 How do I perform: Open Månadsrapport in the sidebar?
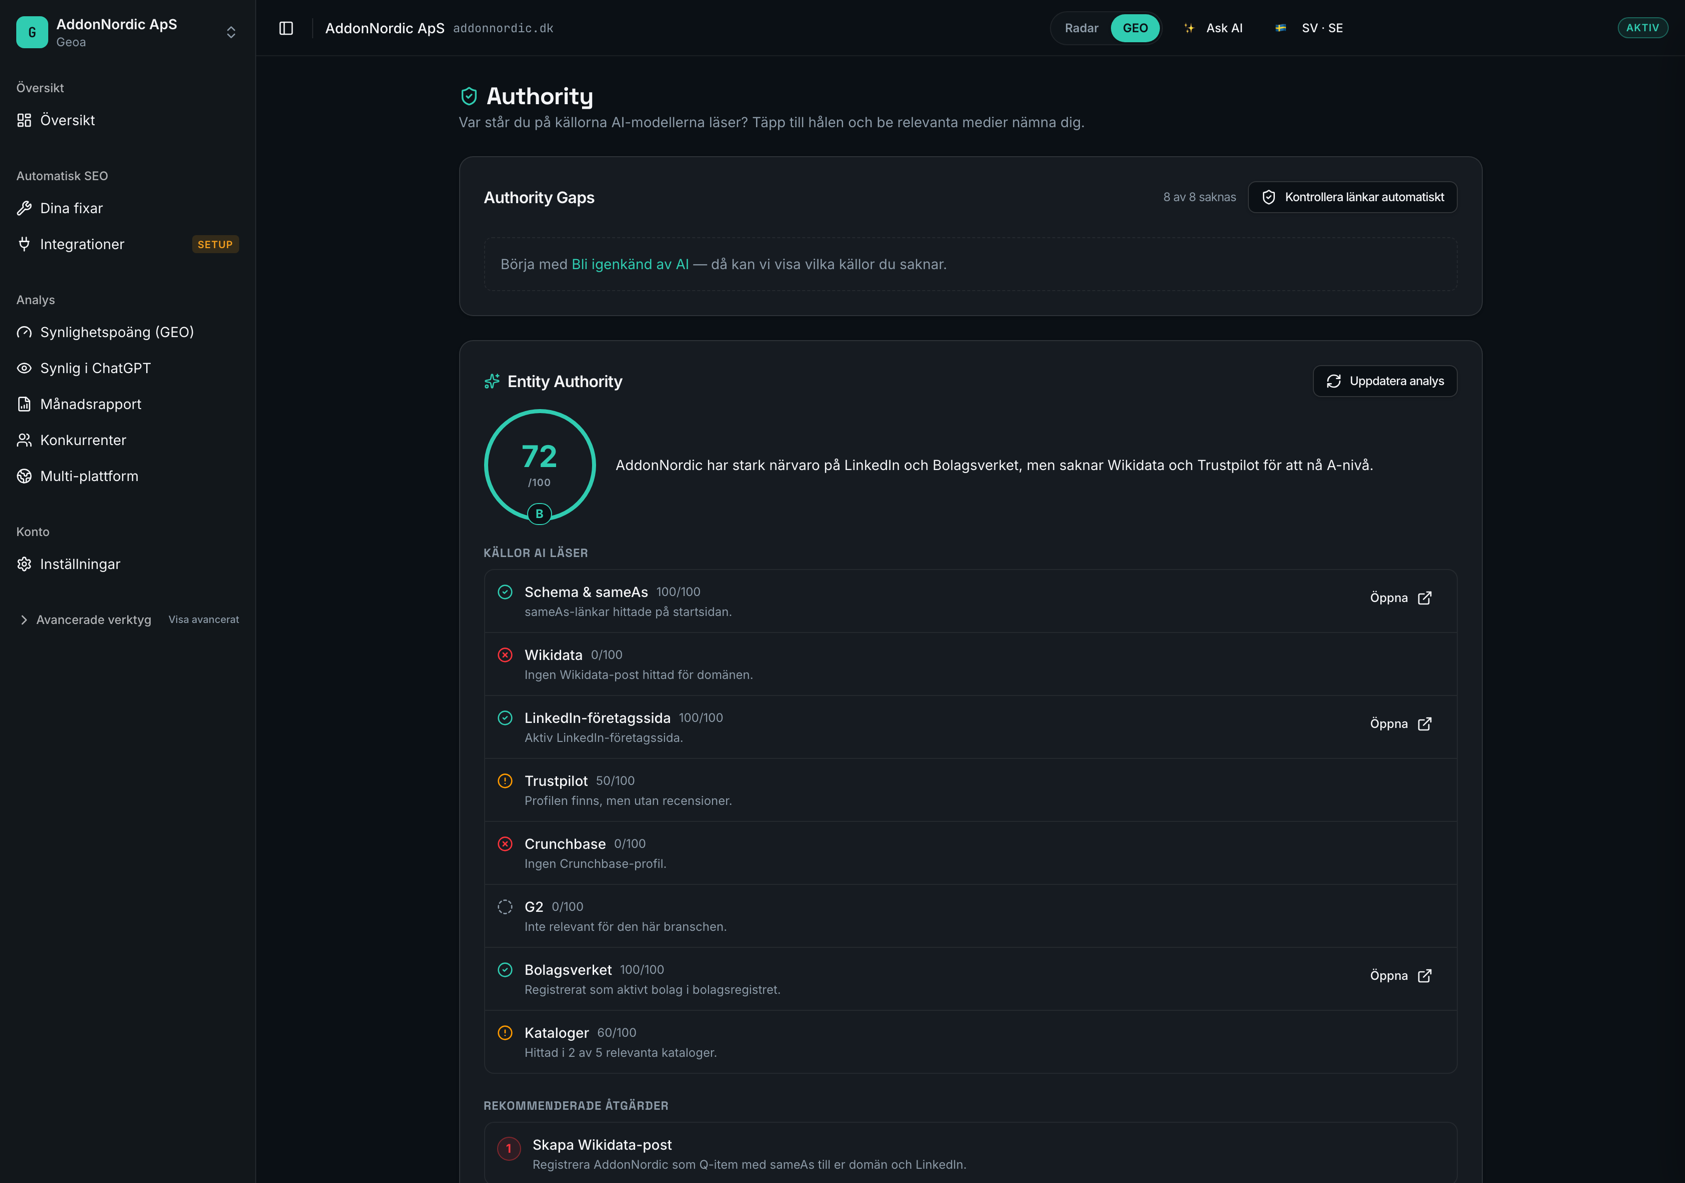[127, 404]
